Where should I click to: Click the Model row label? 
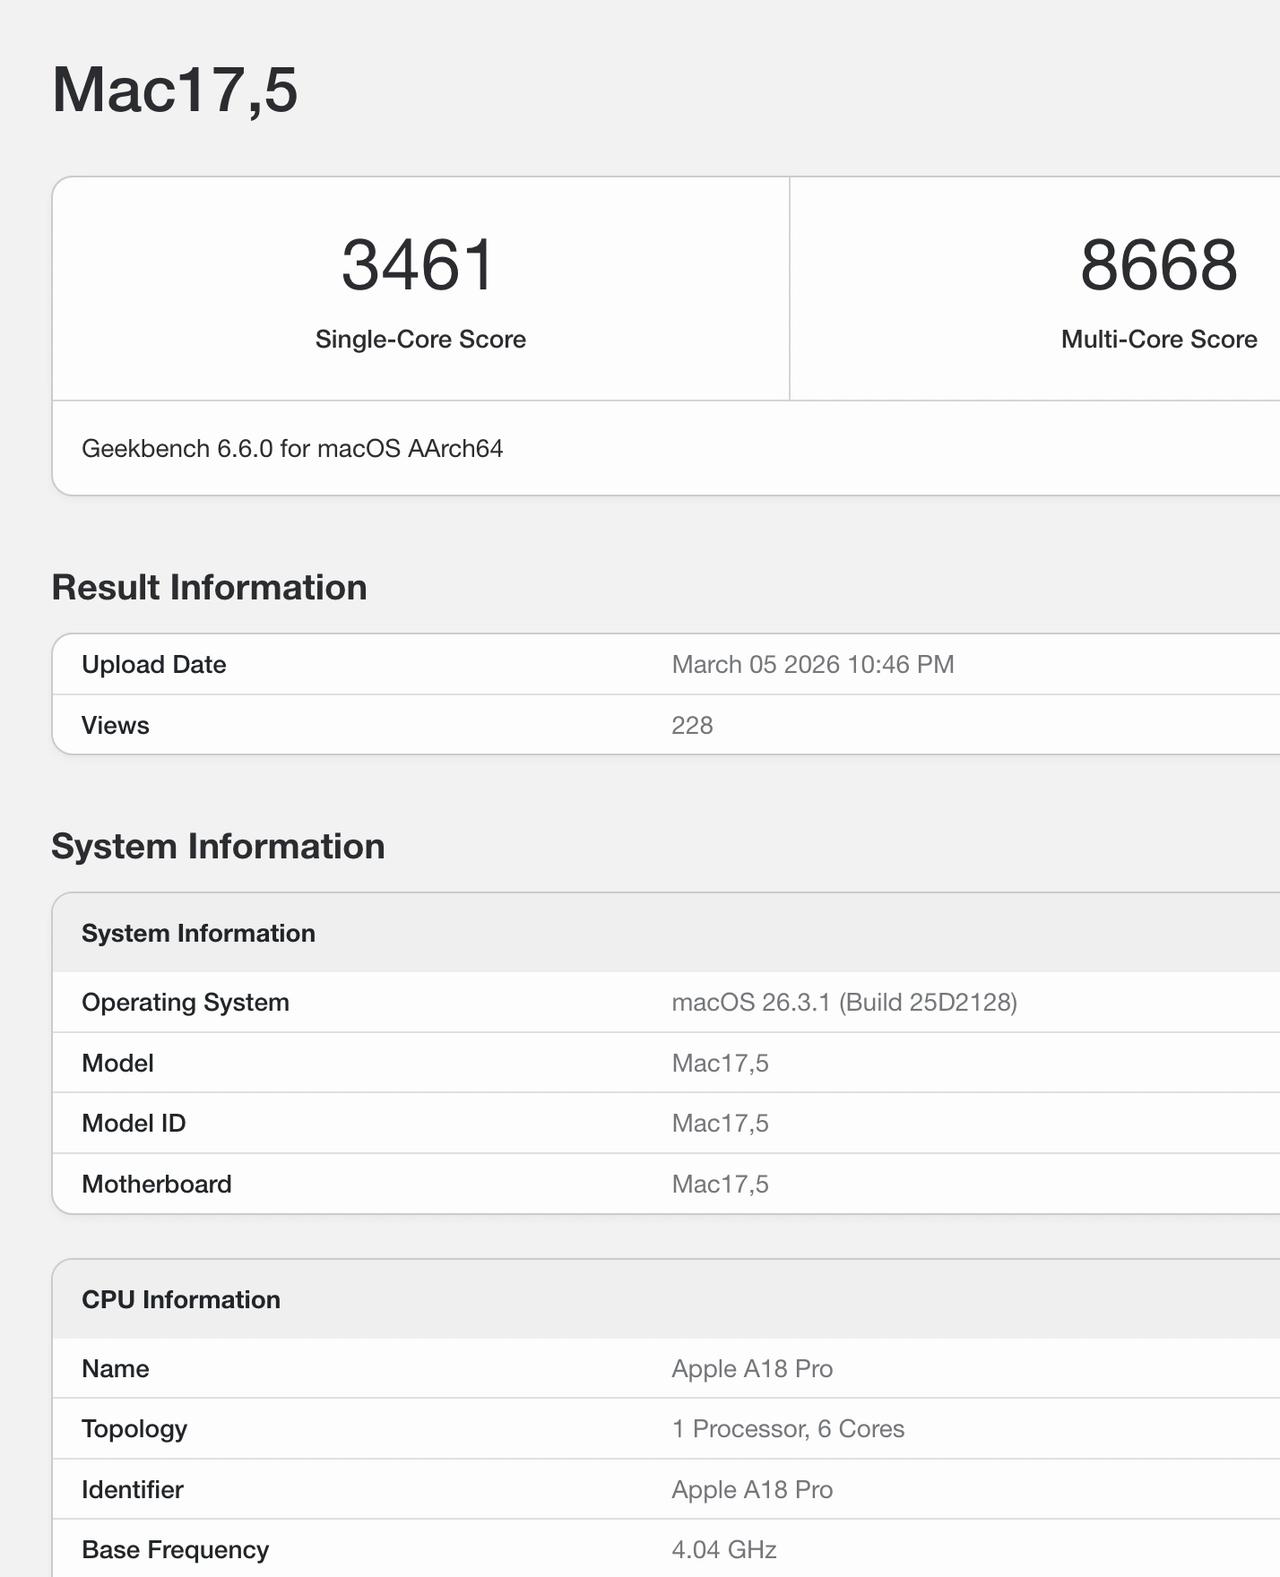[117, 1063]
